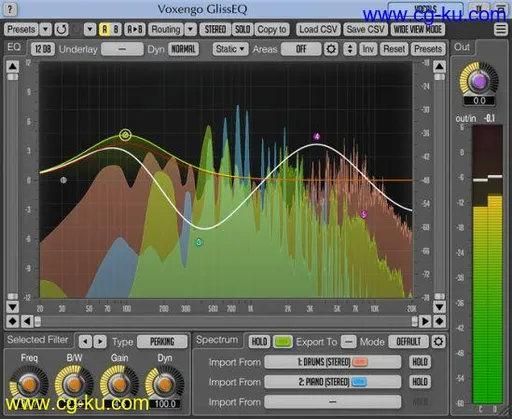The height and width of the screenshot is (419, 512).
Task: Toggle HOLD for Piano import
Action: click(420, 382)
